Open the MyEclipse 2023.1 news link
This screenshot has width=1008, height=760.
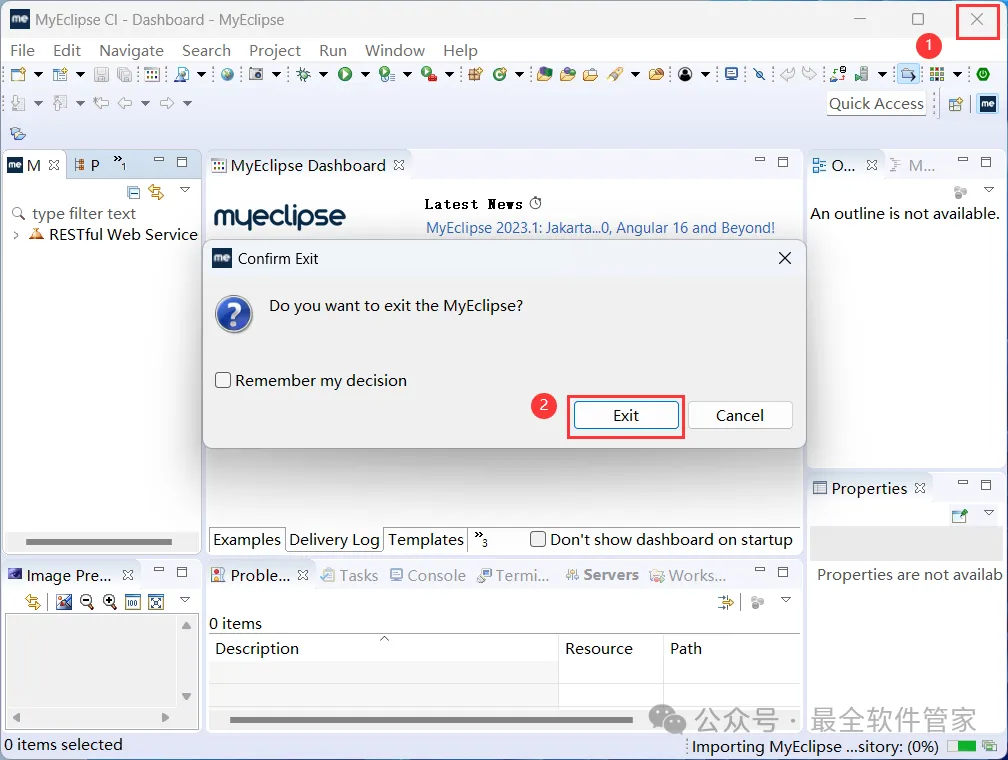coord(600,228)
